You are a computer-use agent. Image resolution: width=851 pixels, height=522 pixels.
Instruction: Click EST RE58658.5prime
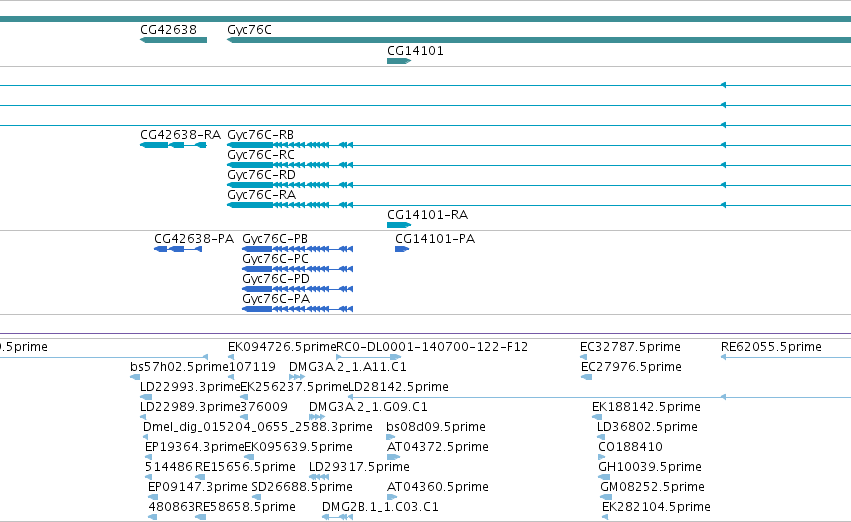pos(245,507)
